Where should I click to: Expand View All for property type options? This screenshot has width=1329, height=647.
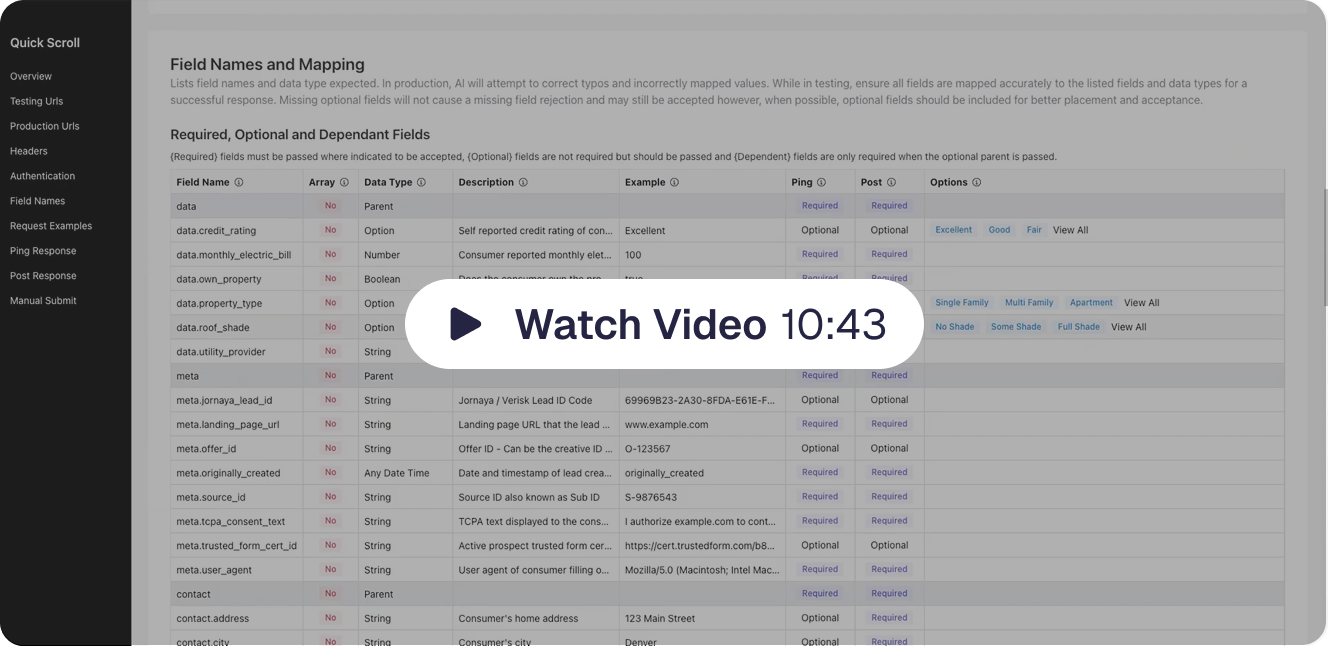[1141, 303]
